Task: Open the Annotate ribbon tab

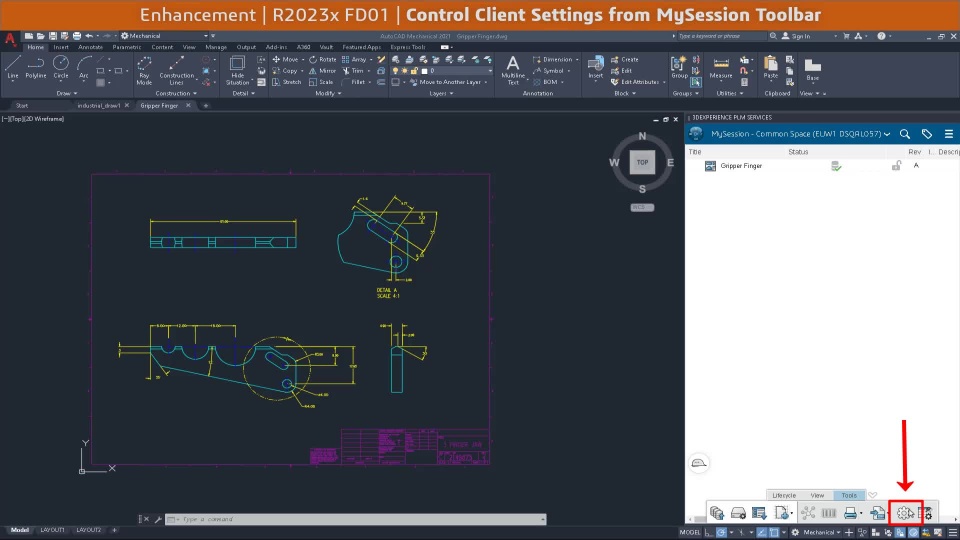Action: pyautogui.click(x=90, y=47)
